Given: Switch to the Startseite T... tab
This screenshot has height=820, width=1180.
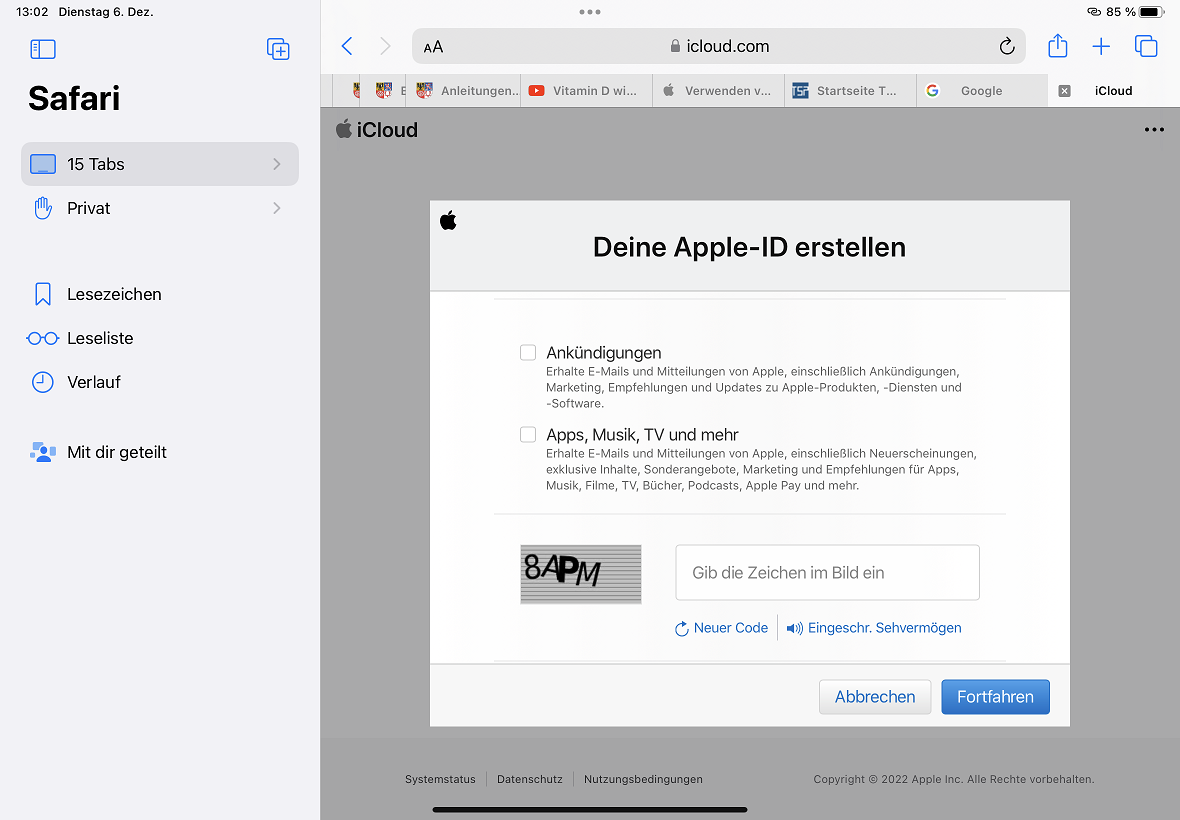Looking at the screenshot, I should click(850, 91).
